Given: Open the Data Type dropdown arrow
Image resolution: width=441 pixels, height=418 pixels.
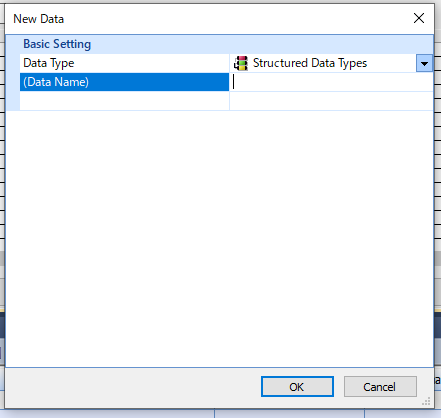Looking at the screenshot, I should click(424, 63).
